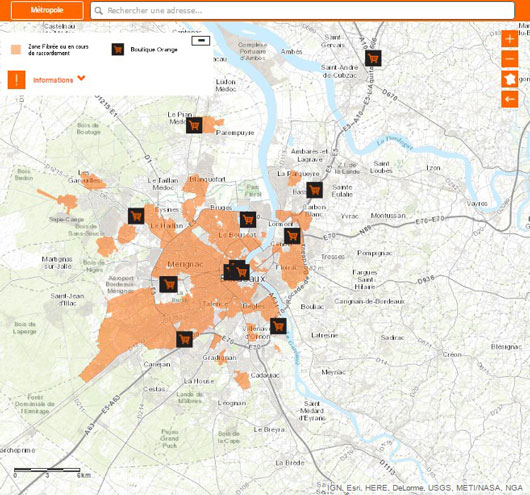Select Orange shop marker near Cenon
The image size is (530, 495).
coord(292,236)
